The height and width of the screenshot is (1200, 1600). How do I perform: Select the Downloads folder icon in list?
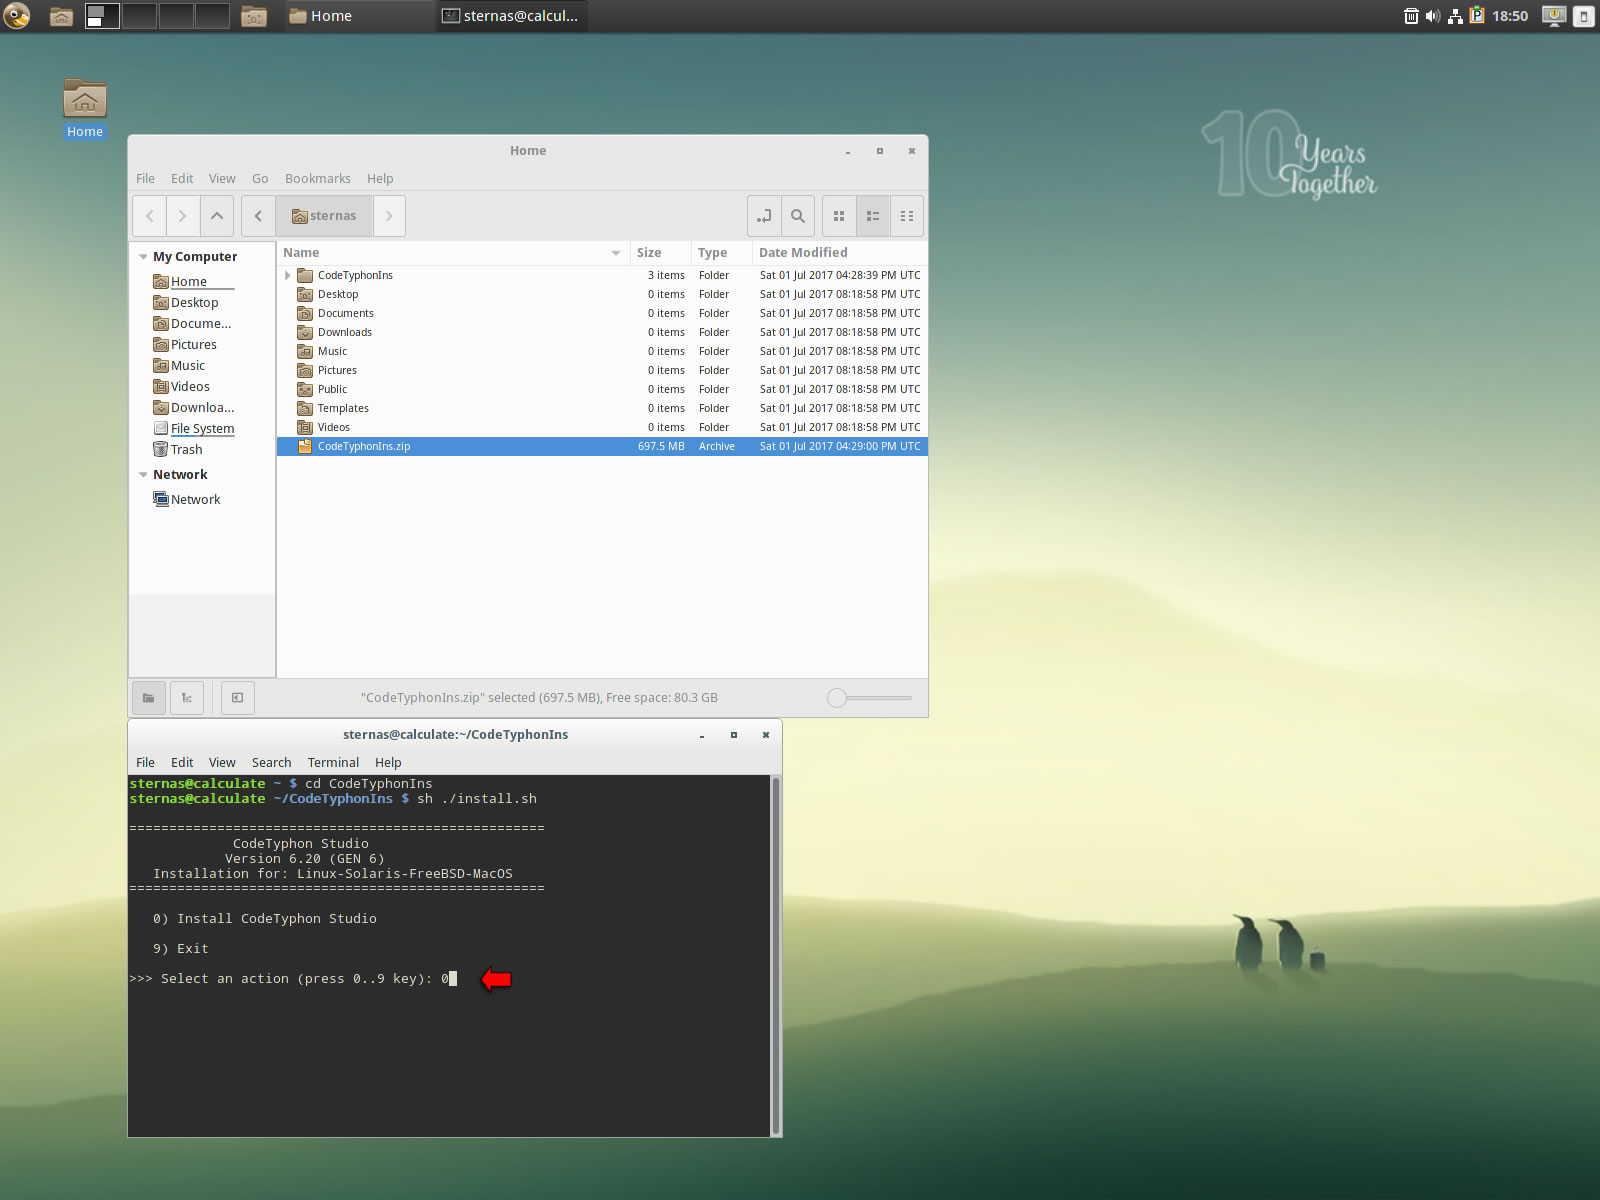point(305,333)
